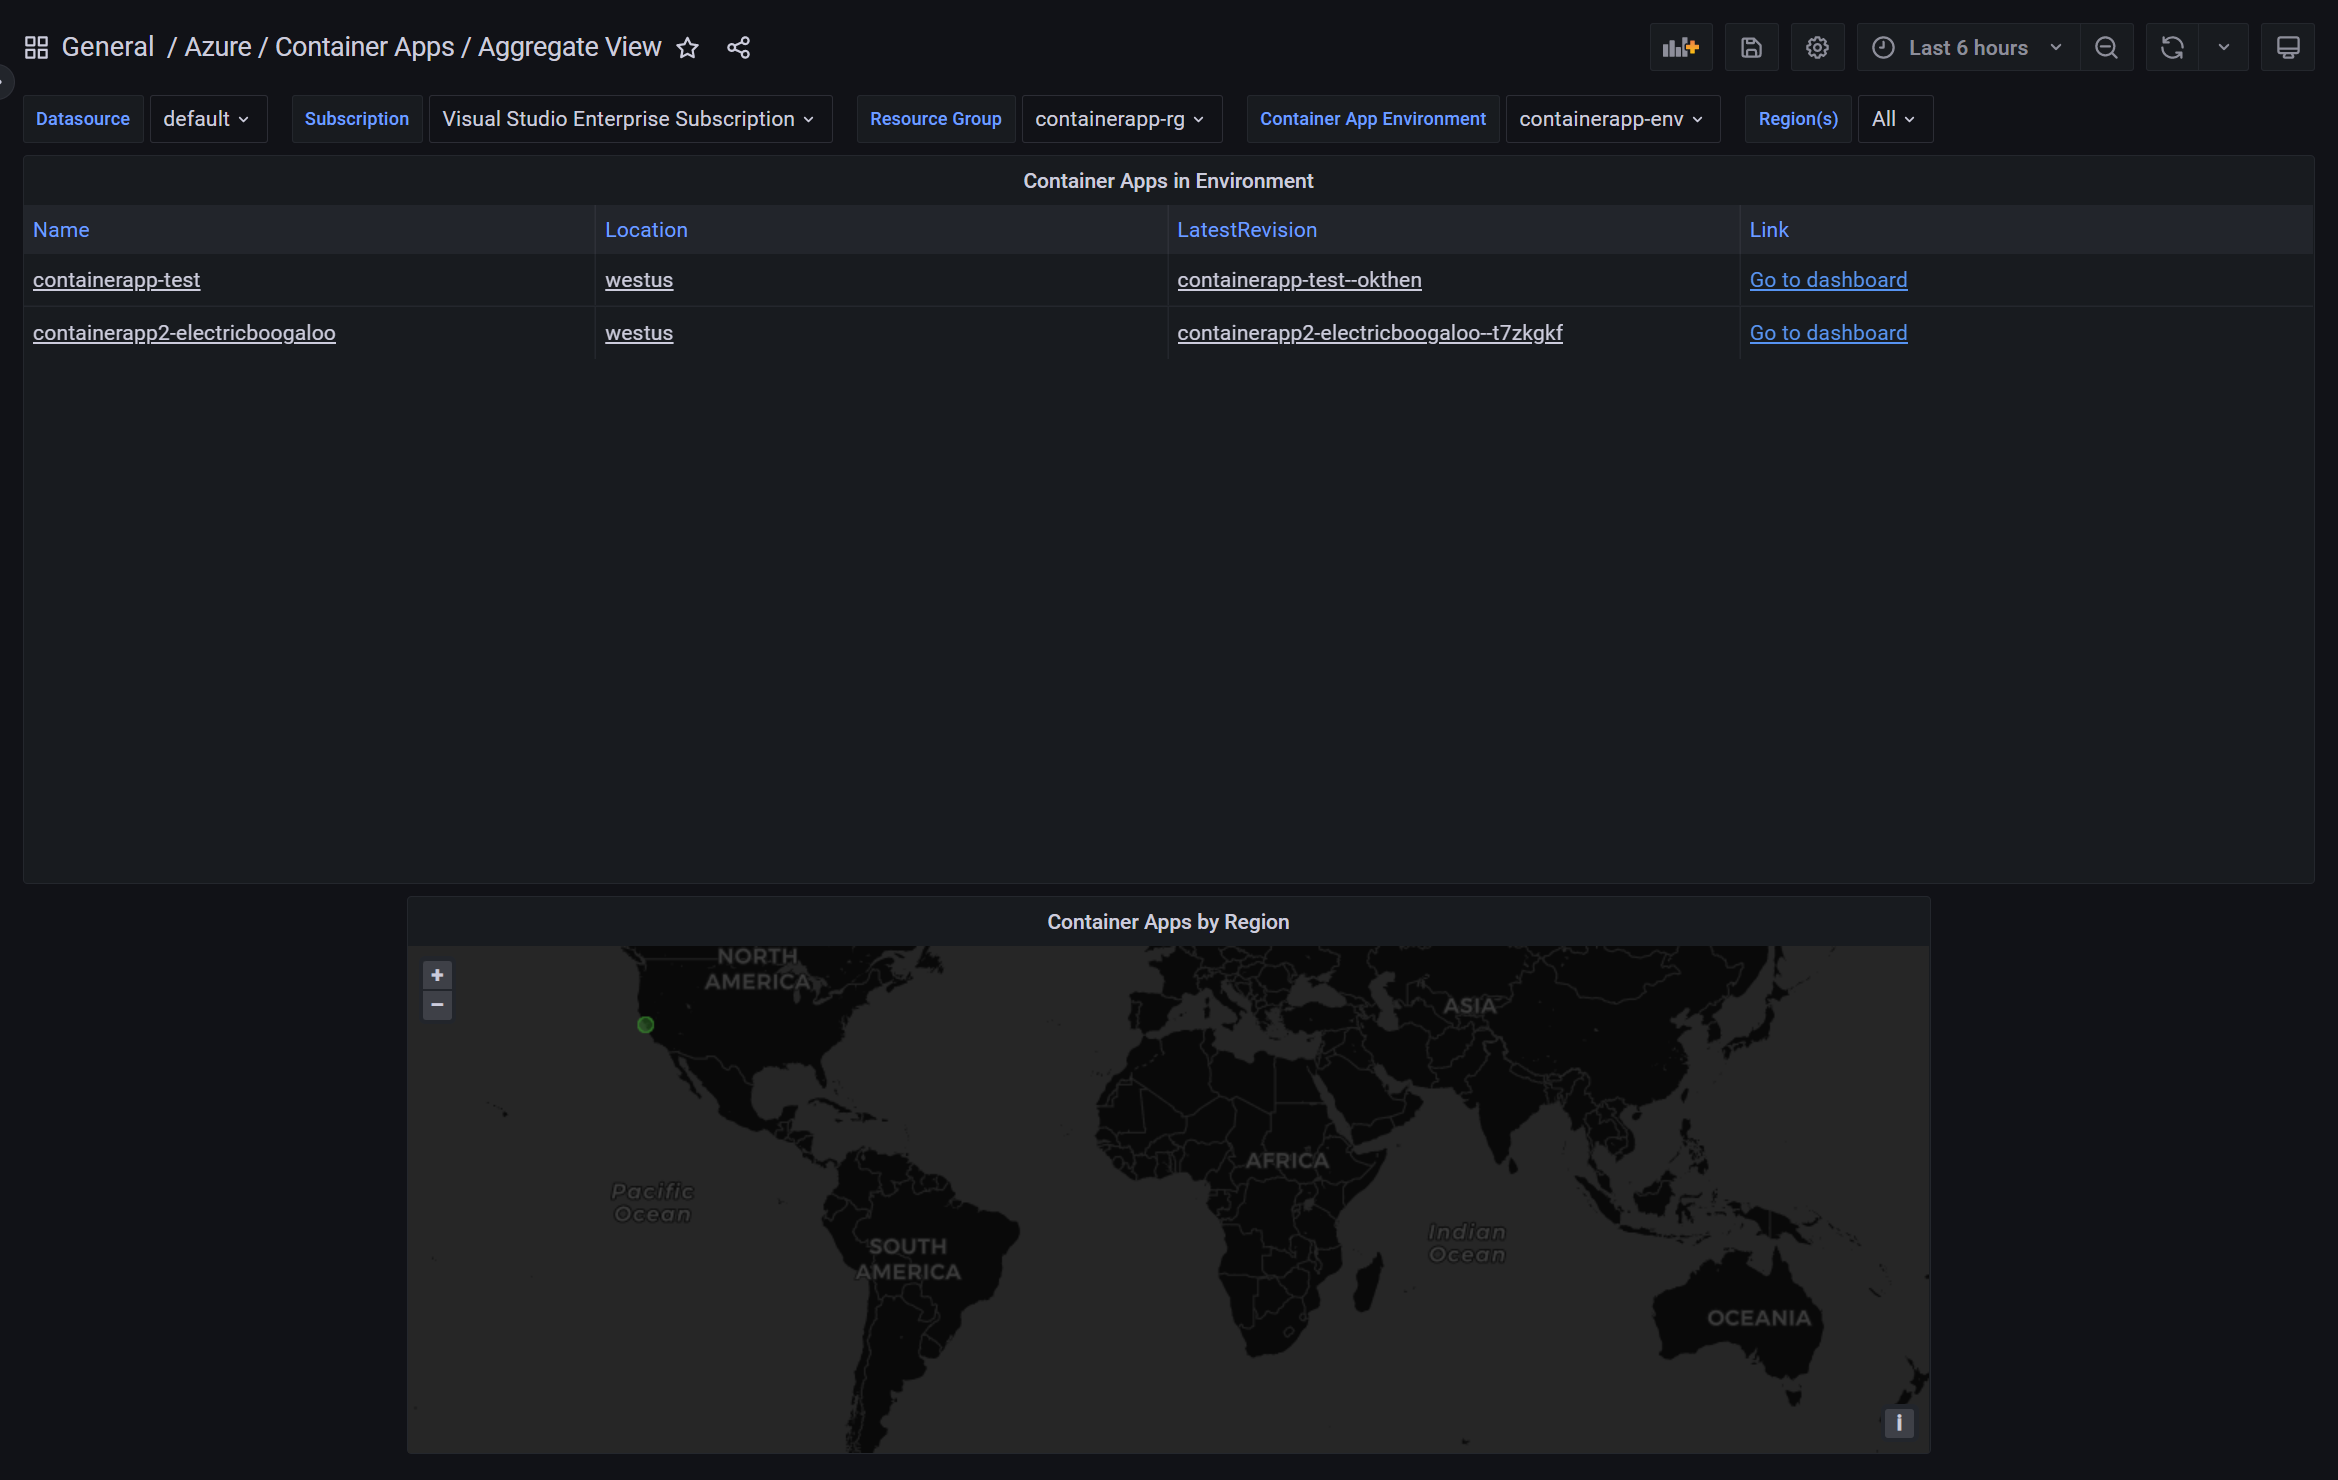Show map attribution info button

pos(1899,1423)
